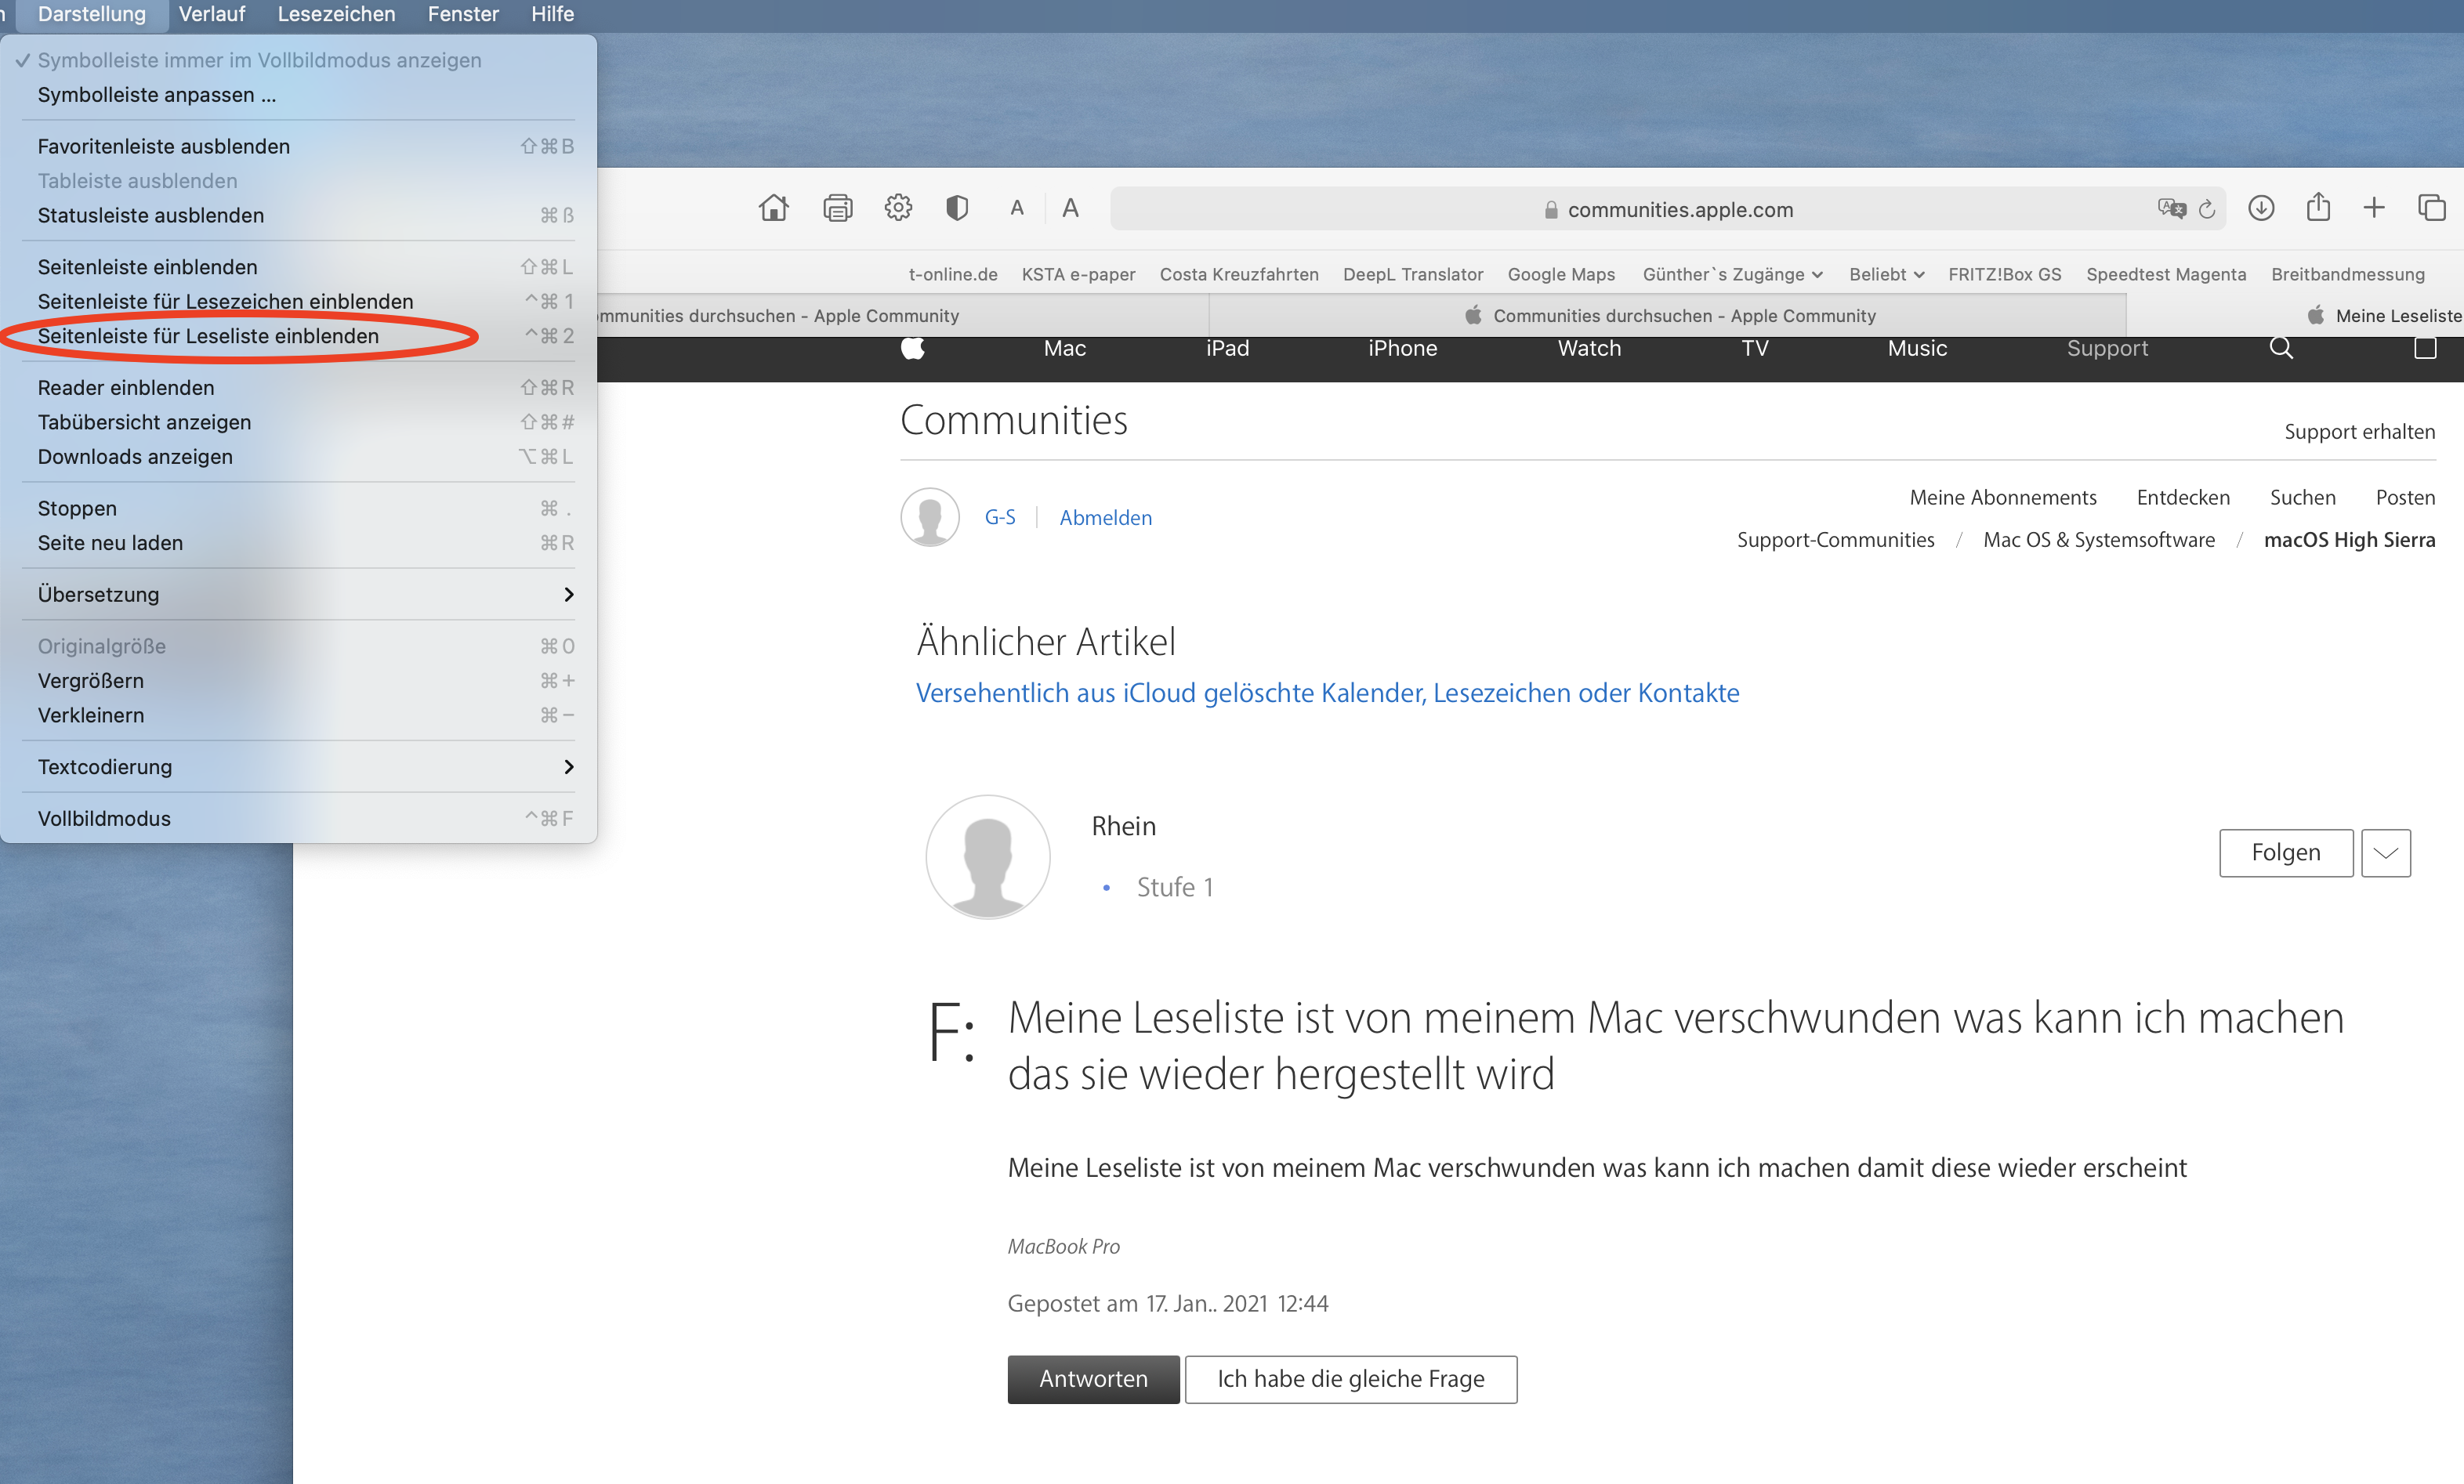
Task: Show downloads using the download arrow icon
Action: pos(2261,208)
